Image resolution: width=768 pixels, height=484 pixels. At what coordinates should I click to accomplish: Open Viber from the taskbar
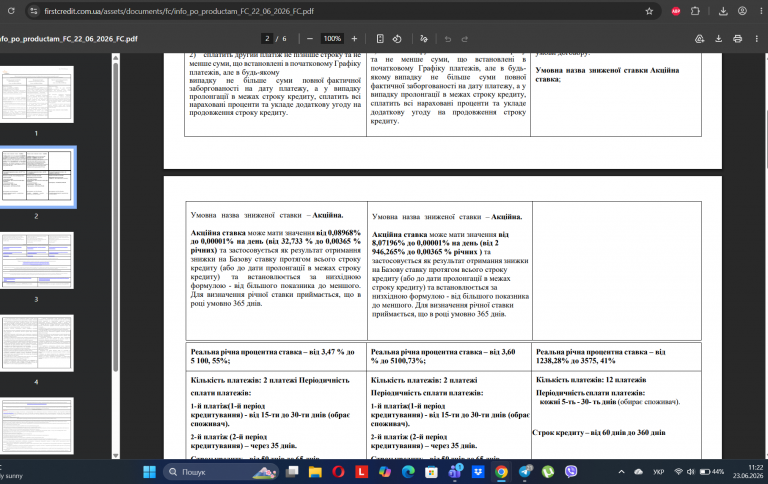click(571, 472)
